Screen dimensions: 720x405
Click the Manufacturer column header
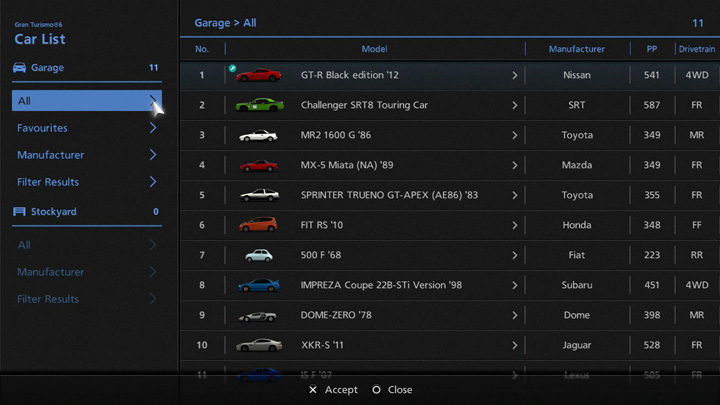[576, 49]
